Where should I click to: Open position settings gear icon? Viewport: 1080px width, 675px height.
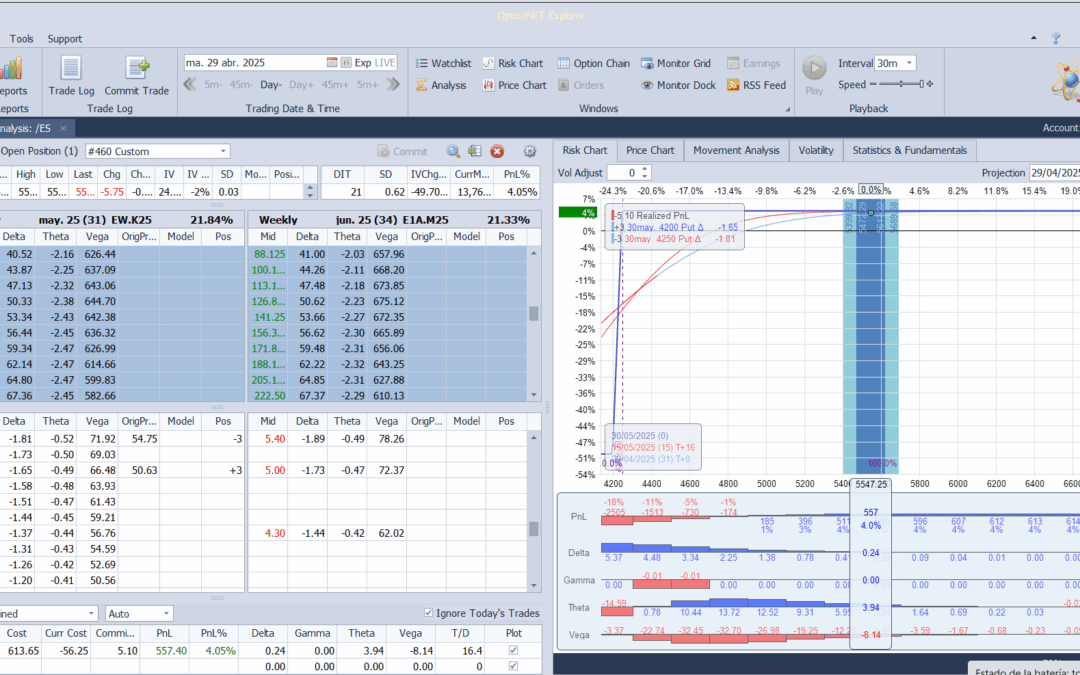[530, 152]
